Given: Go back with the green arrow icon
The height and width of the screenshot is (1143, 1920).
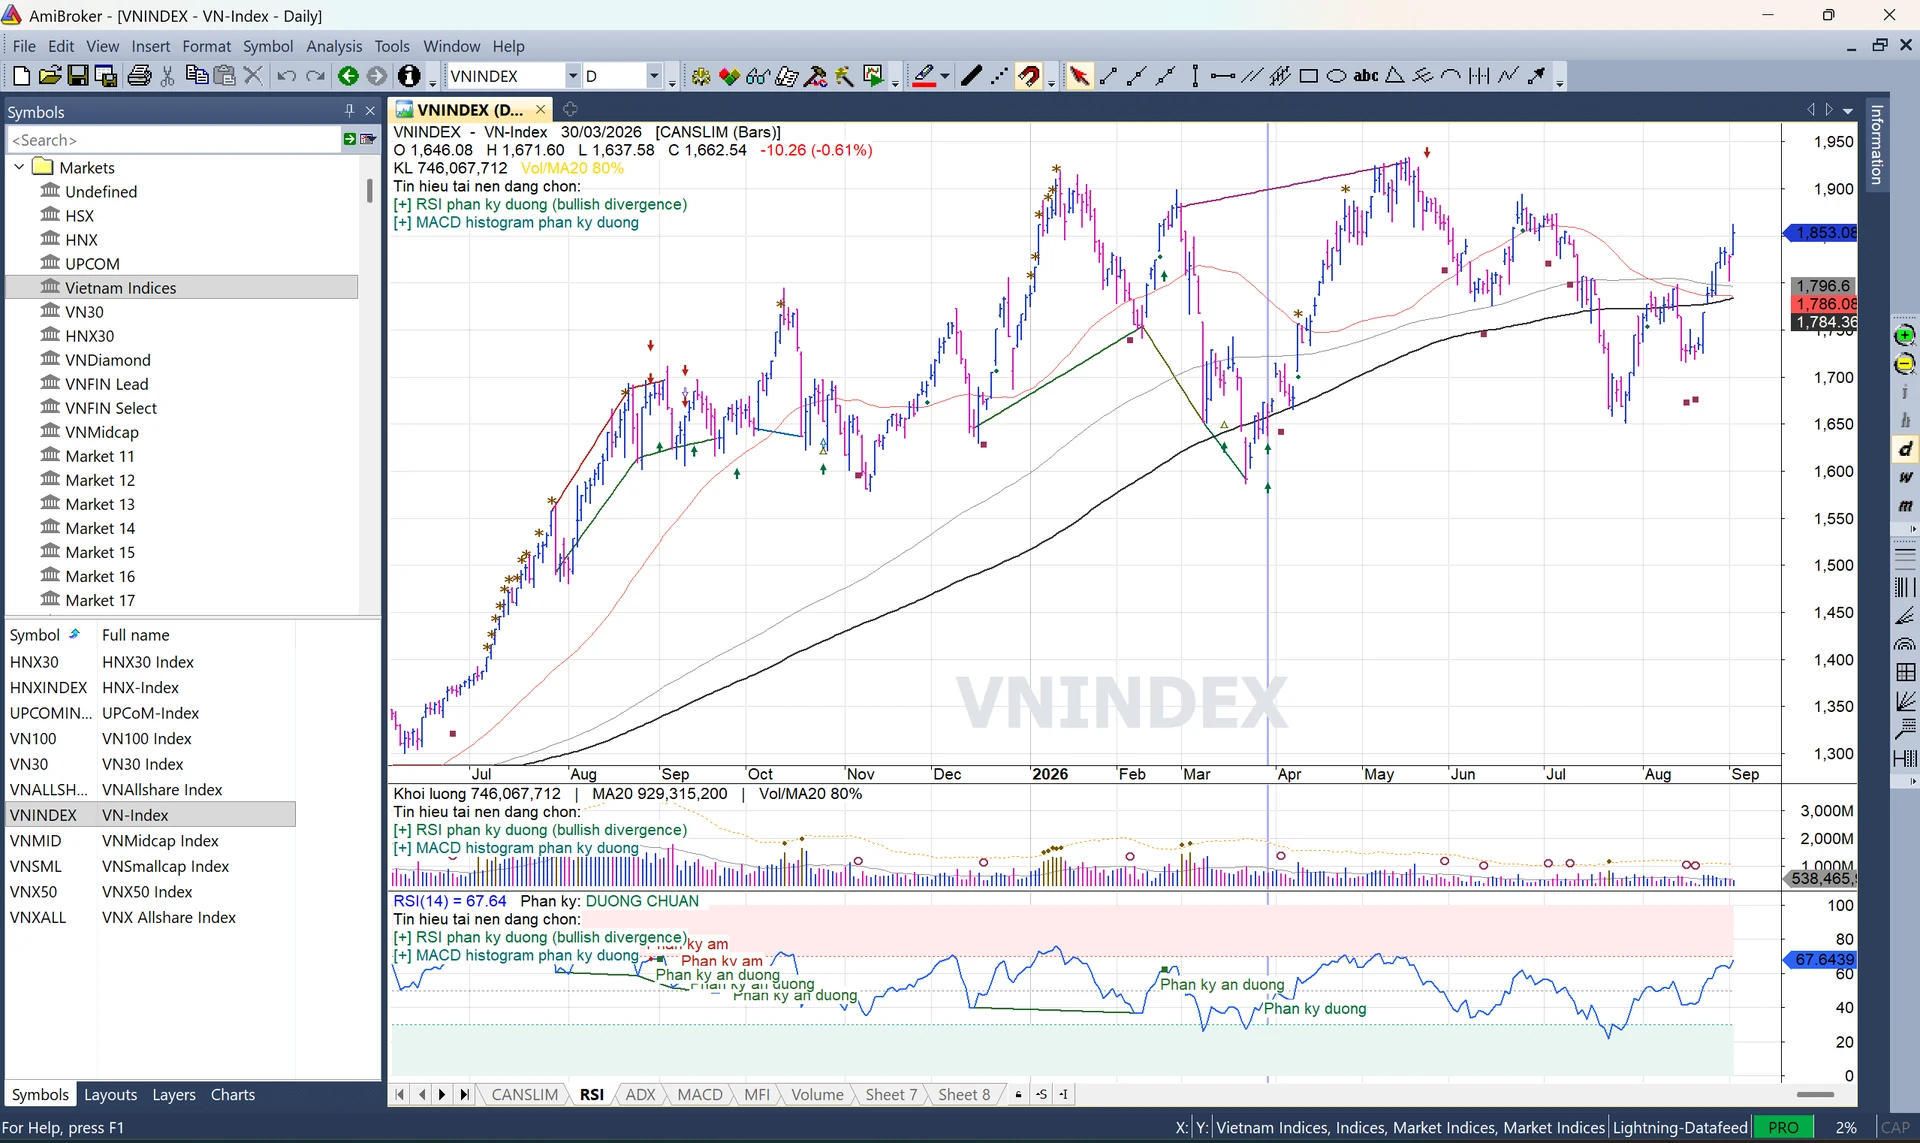Looking at the screenshot, I should point(348,76).
